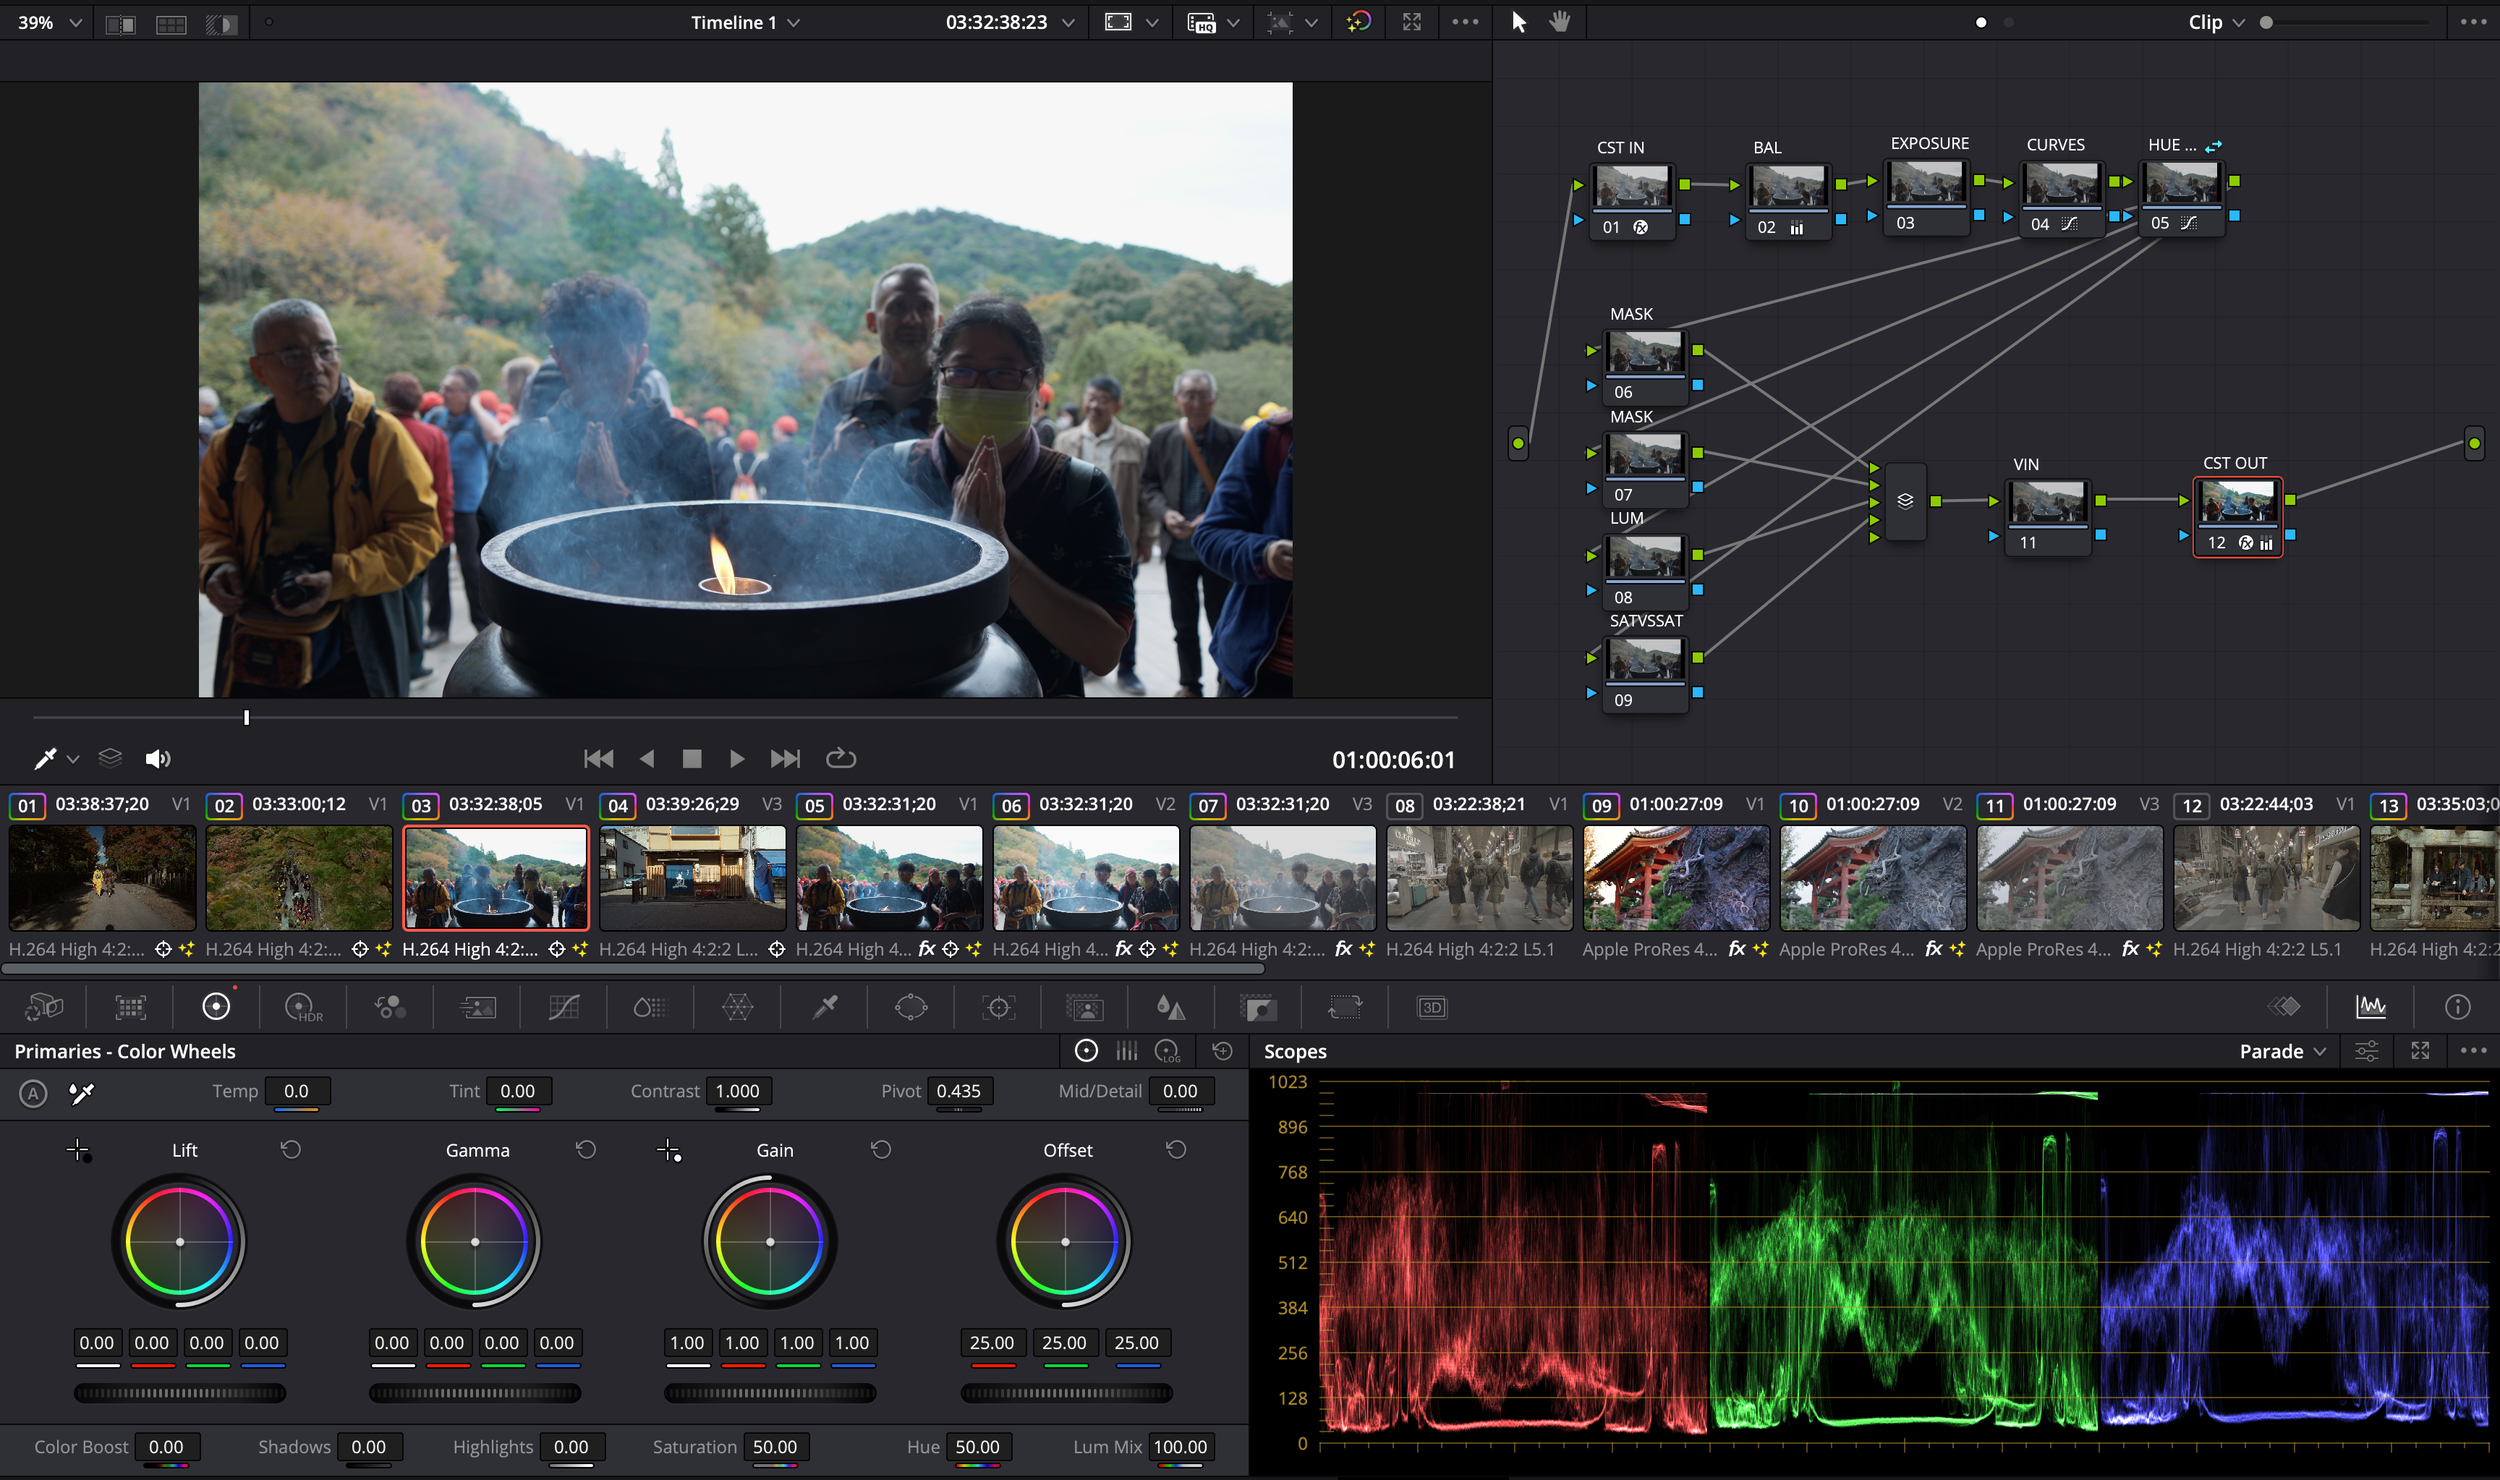Open the RGB Mixer palette
2500x1480 pixels.
tap(390, 1007)
